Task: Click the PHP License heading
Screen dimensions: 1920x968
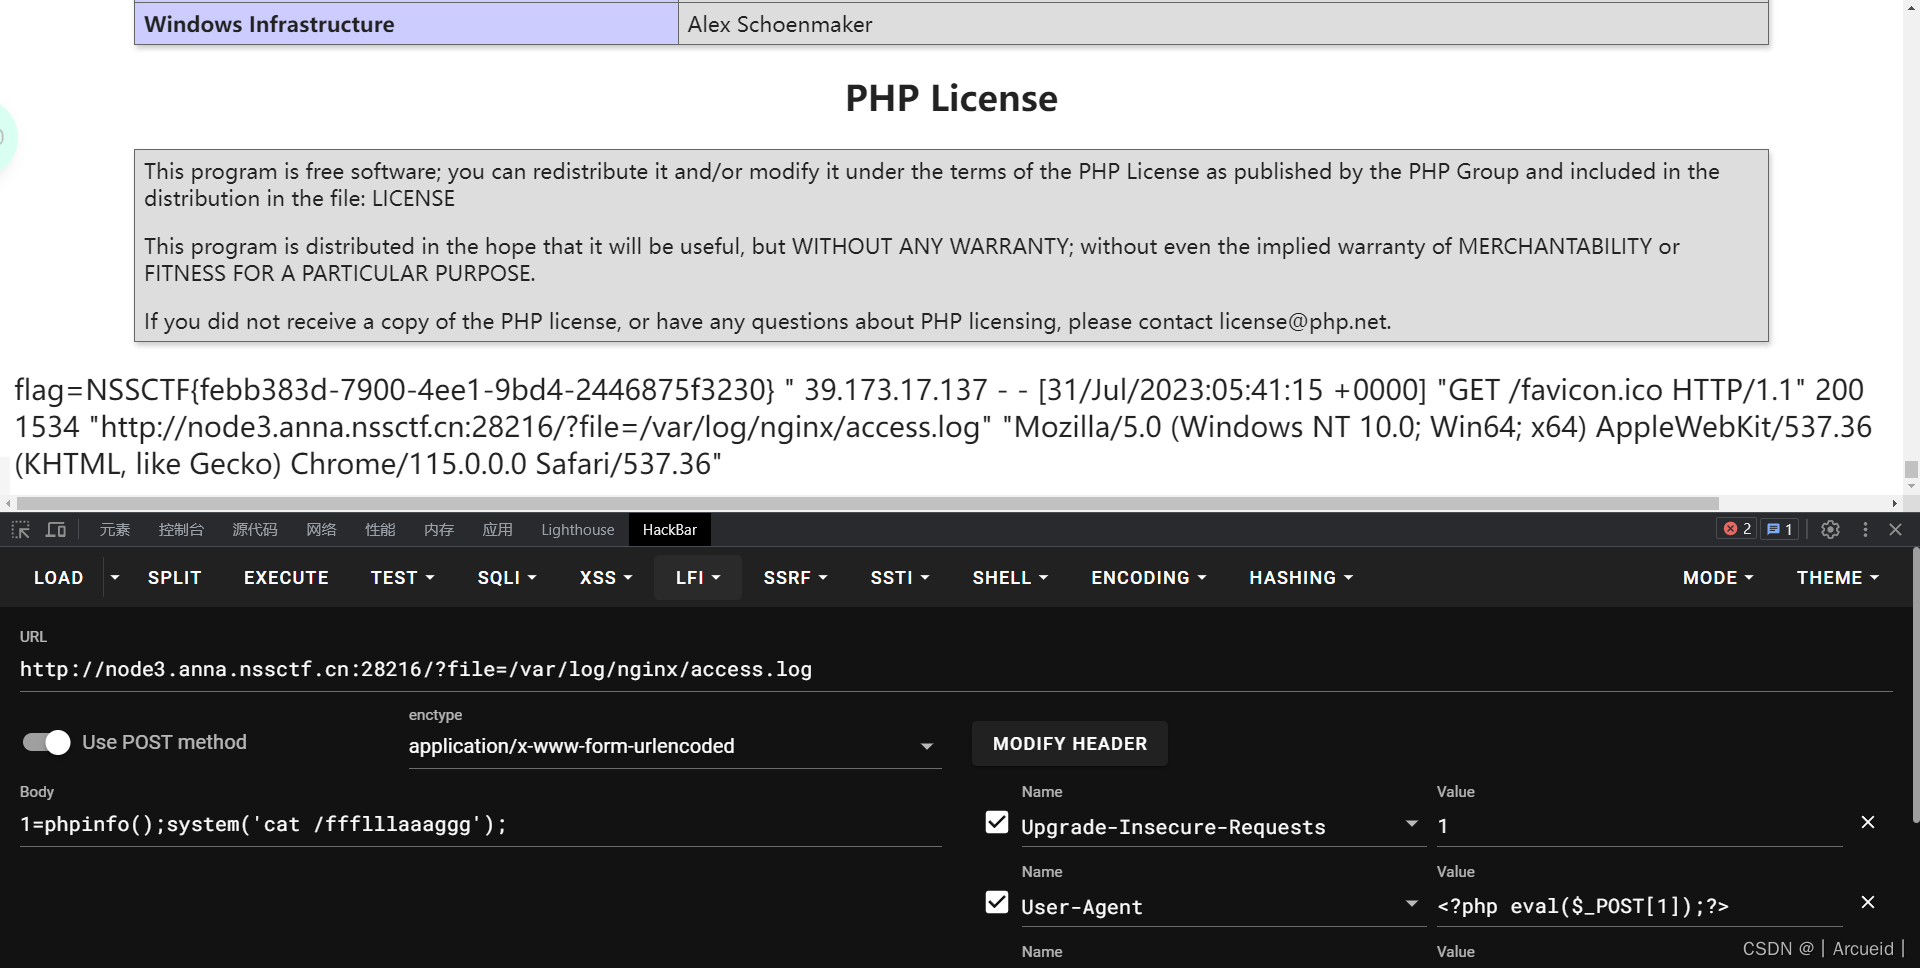Action: click(951, 98)
